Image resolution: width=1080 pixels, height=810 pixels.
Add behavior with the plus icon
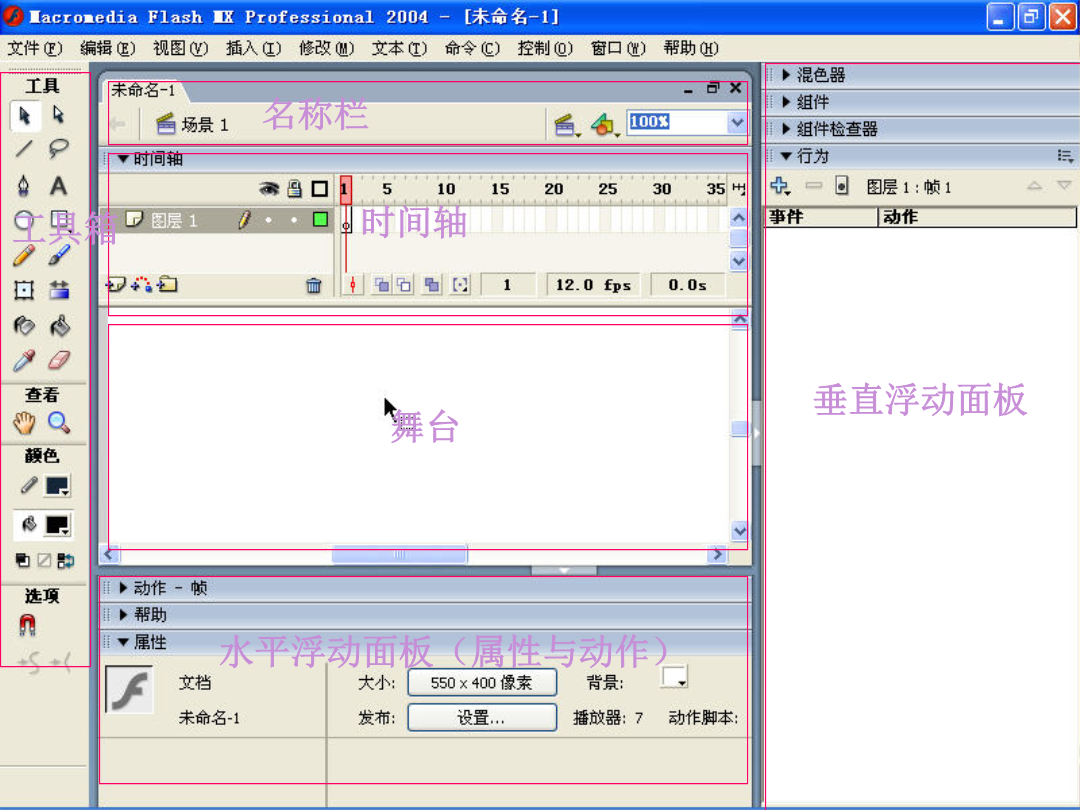tap(780, 186)
